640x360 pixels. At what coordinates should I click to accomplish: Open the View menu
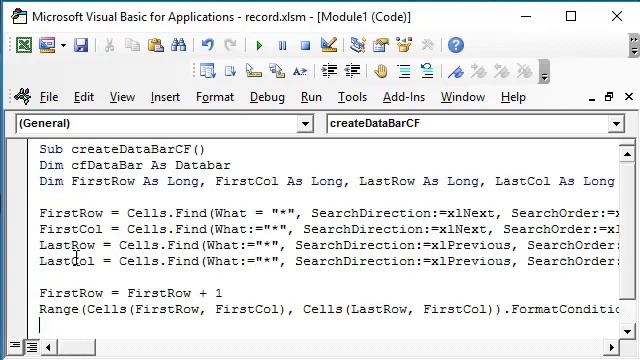(x=122, y=97)
